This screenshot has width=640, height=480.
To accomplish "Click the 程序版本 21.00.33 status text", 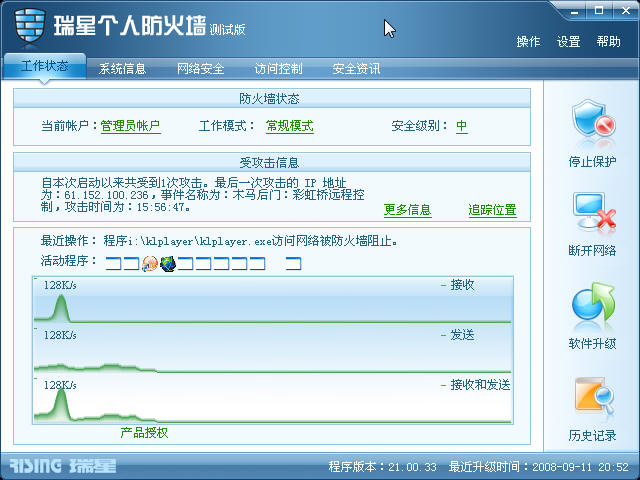I will (382, 467).
